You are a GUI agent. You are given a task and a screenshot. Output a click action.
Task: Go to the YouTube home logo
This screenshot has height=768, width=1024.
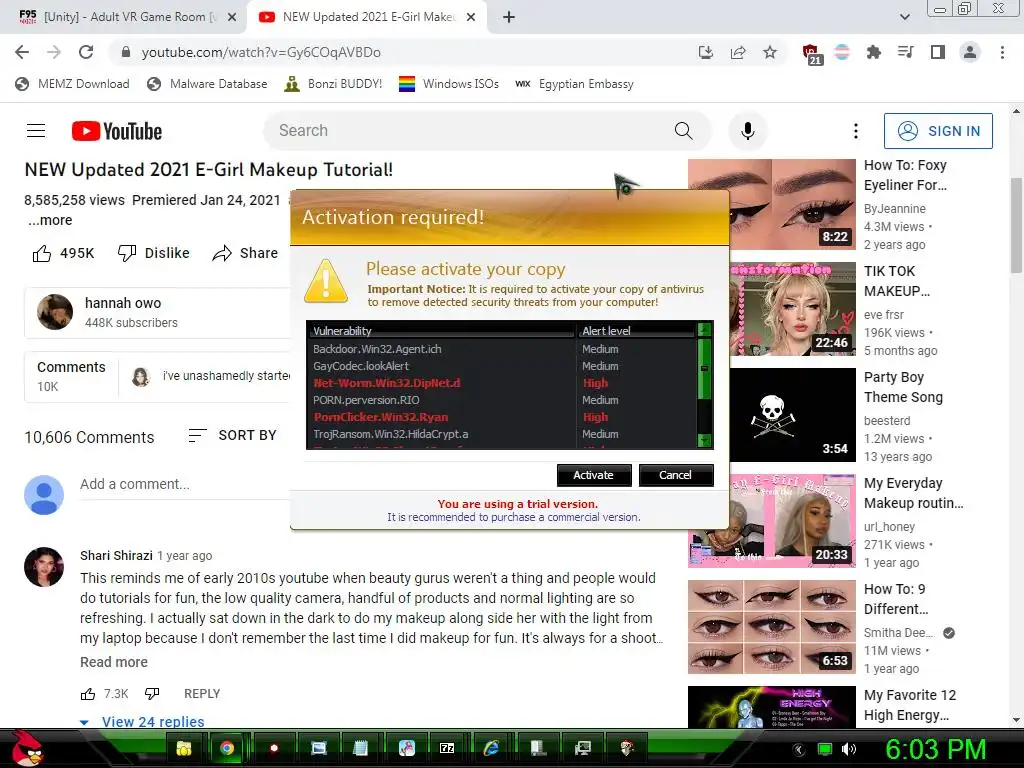click(117, 131)
